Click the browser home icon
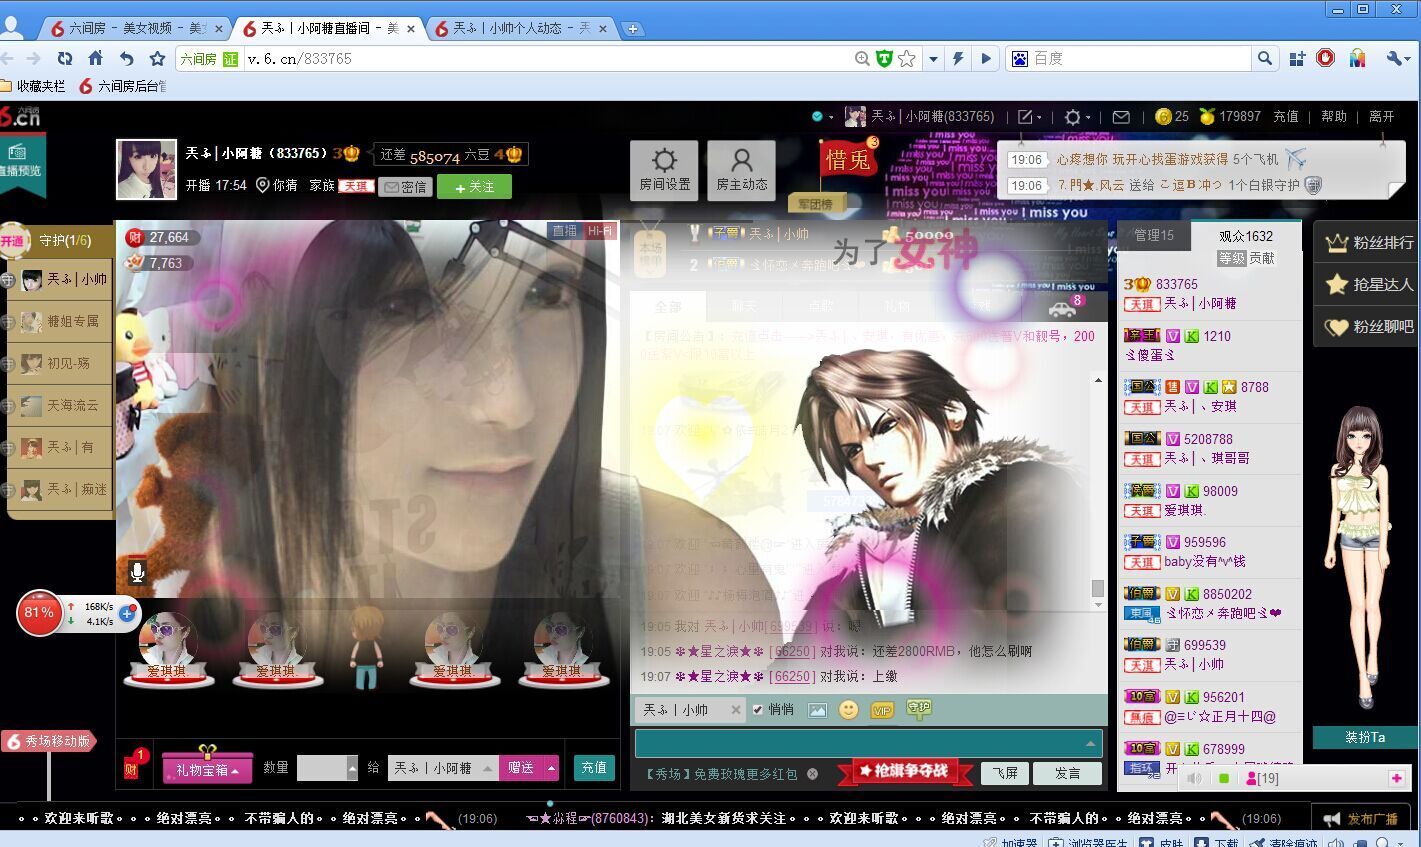 [x=95, y=58]
